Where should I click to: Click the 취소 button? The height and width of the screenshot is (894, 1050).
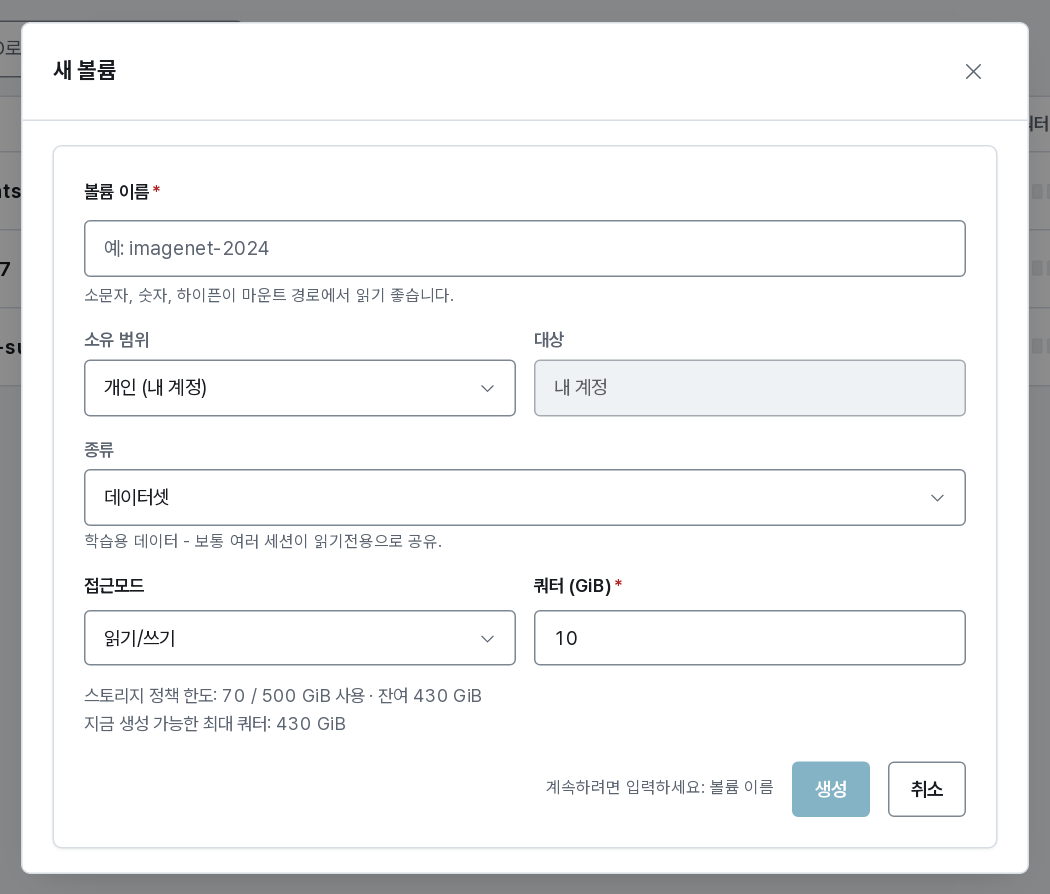(926, 789)
